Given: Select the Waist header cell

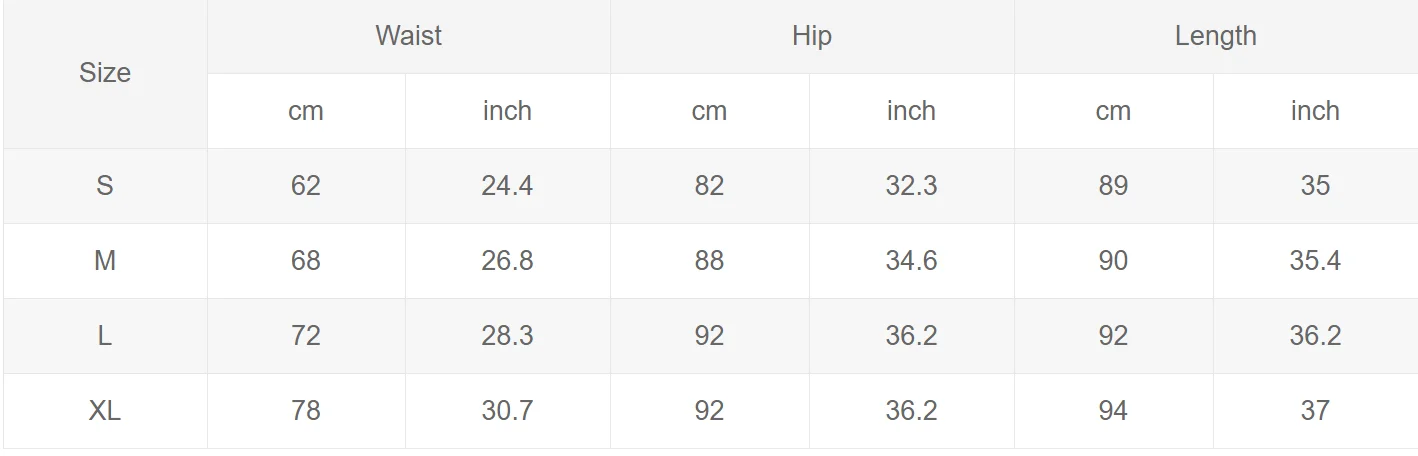Looking at the screenshot, I should coord(409,37).
